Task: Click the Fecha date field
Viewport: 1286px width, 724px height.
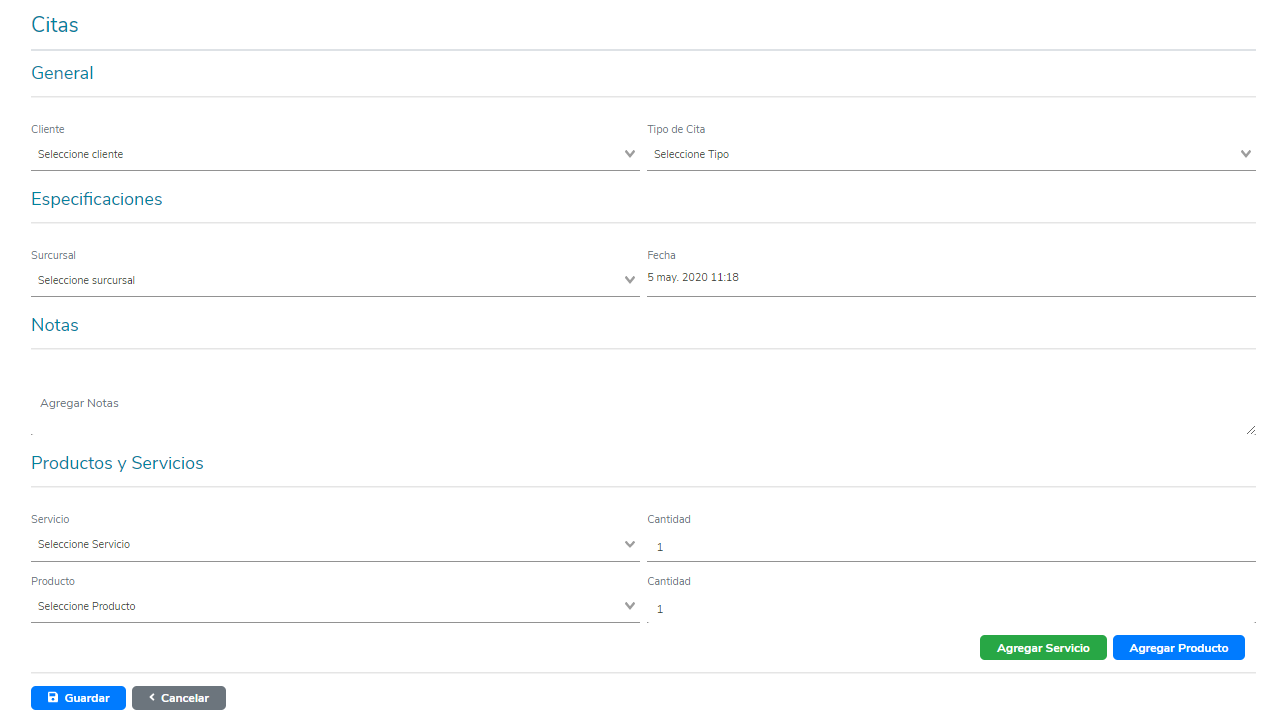Action: [x=950, y=278]
